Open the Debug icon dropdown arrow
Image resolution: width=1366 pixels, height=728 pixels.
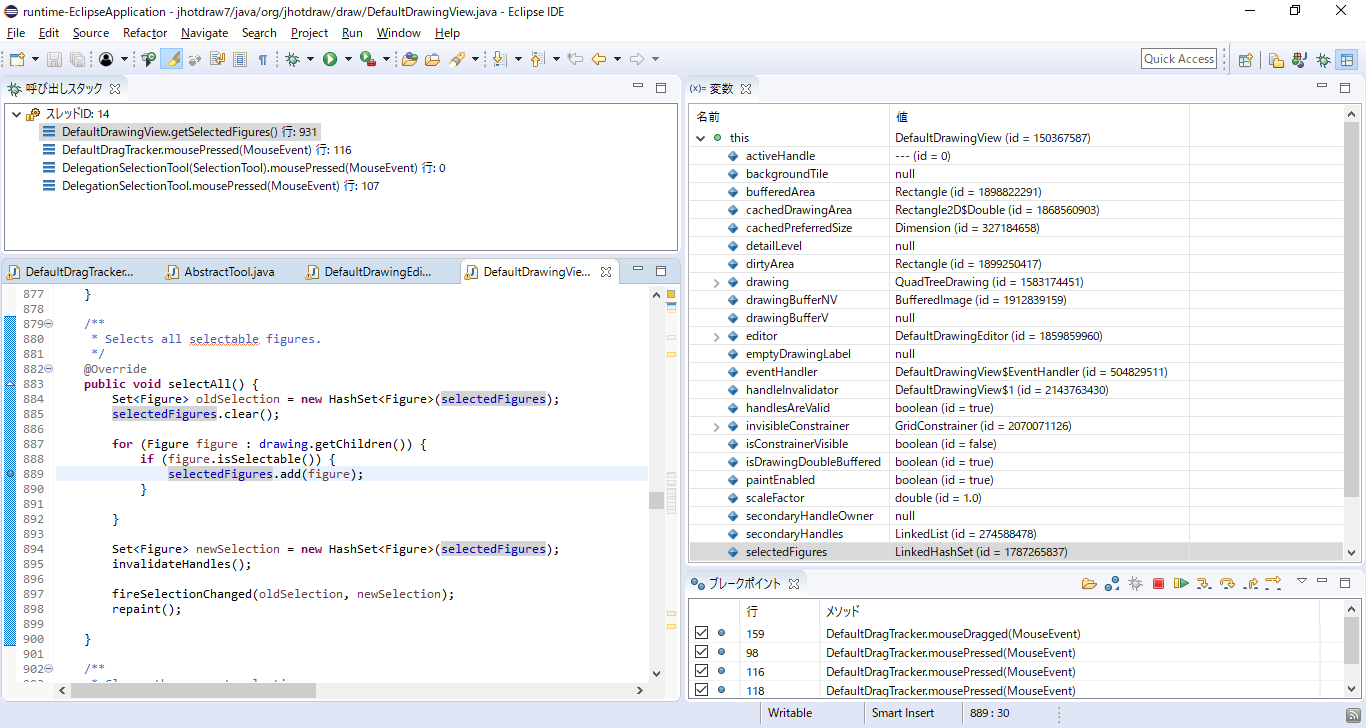click(310, 59)
